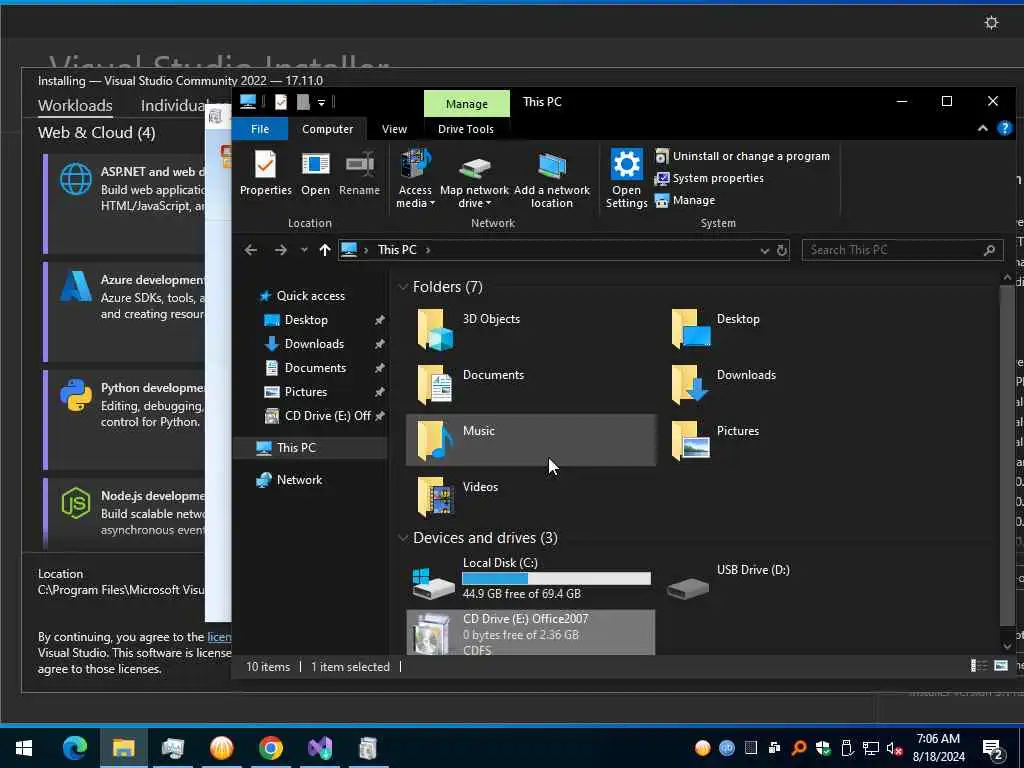Select the Python development workload card
Image resolution: width=1024 pixels, height=768 pixels.
[124, 419]
